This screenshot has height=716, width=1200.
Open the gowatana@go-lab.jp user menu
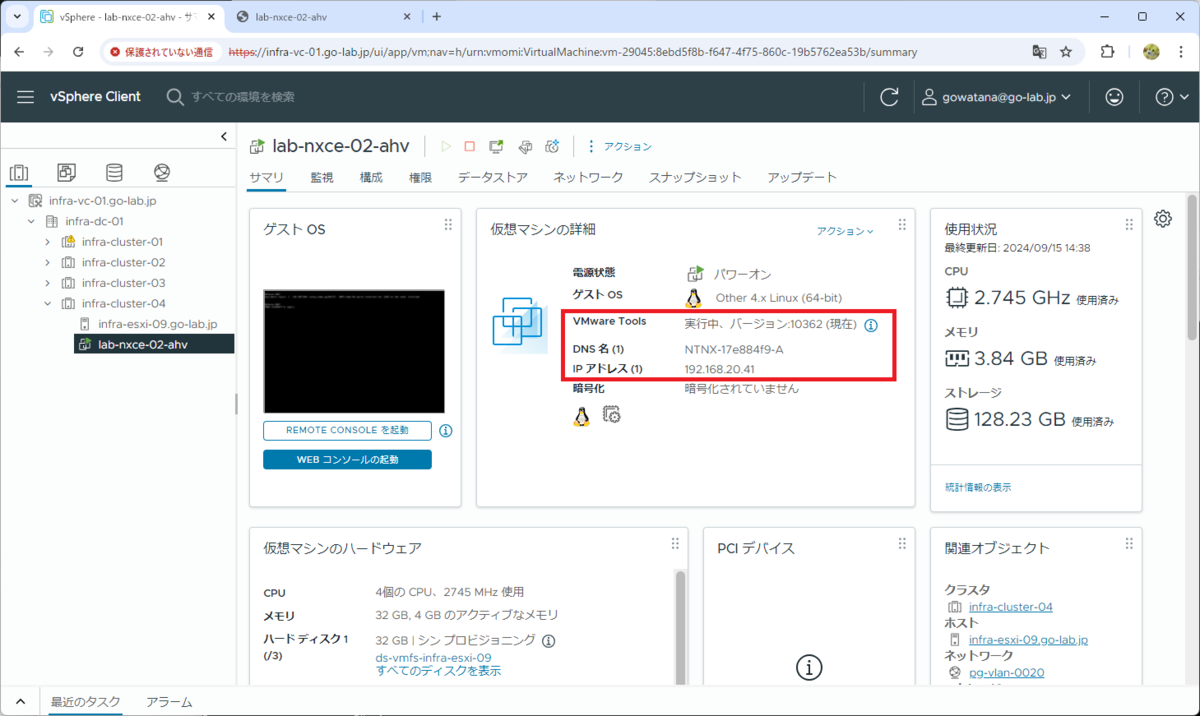pyautogui.click(x=996, y=97)
